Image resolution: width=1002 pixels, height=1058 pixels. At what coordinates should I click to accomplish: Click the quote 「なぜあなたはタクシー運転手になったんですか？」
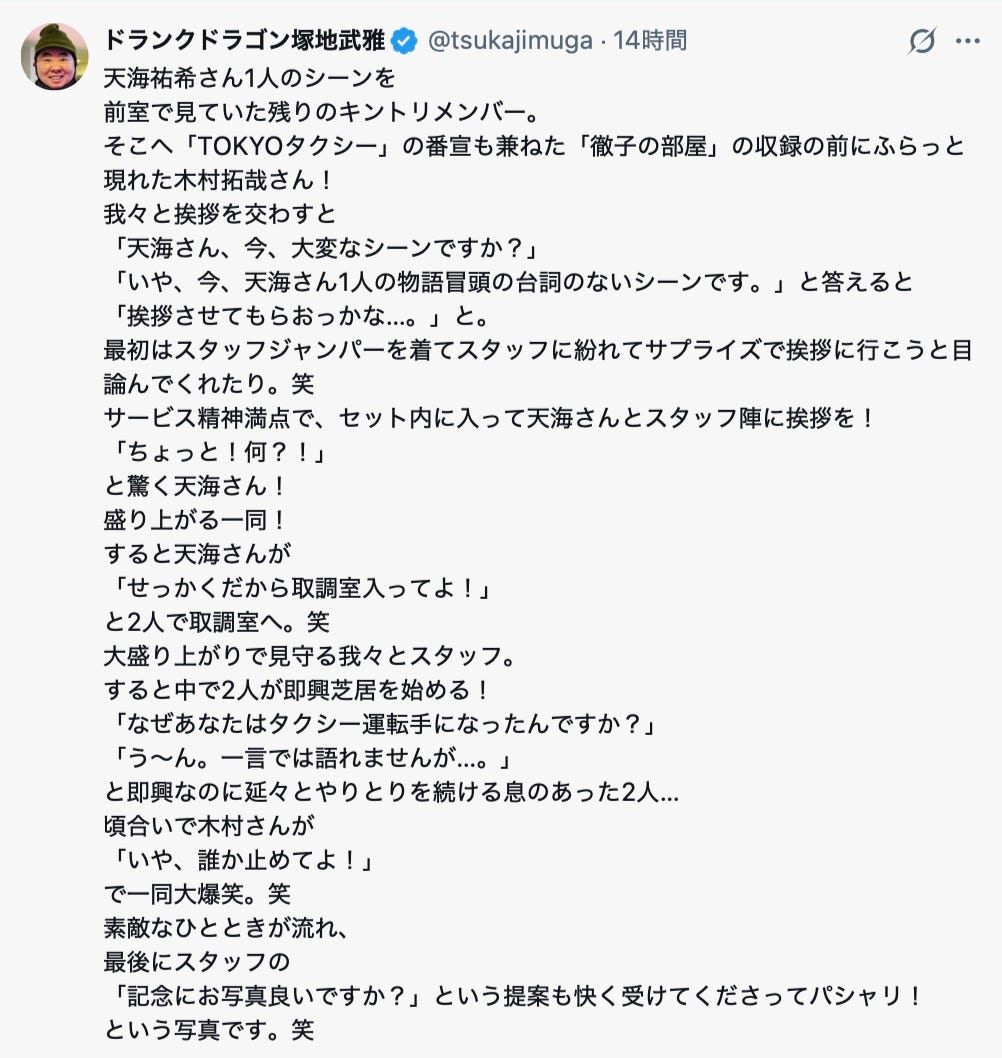(x=385, y=726)
